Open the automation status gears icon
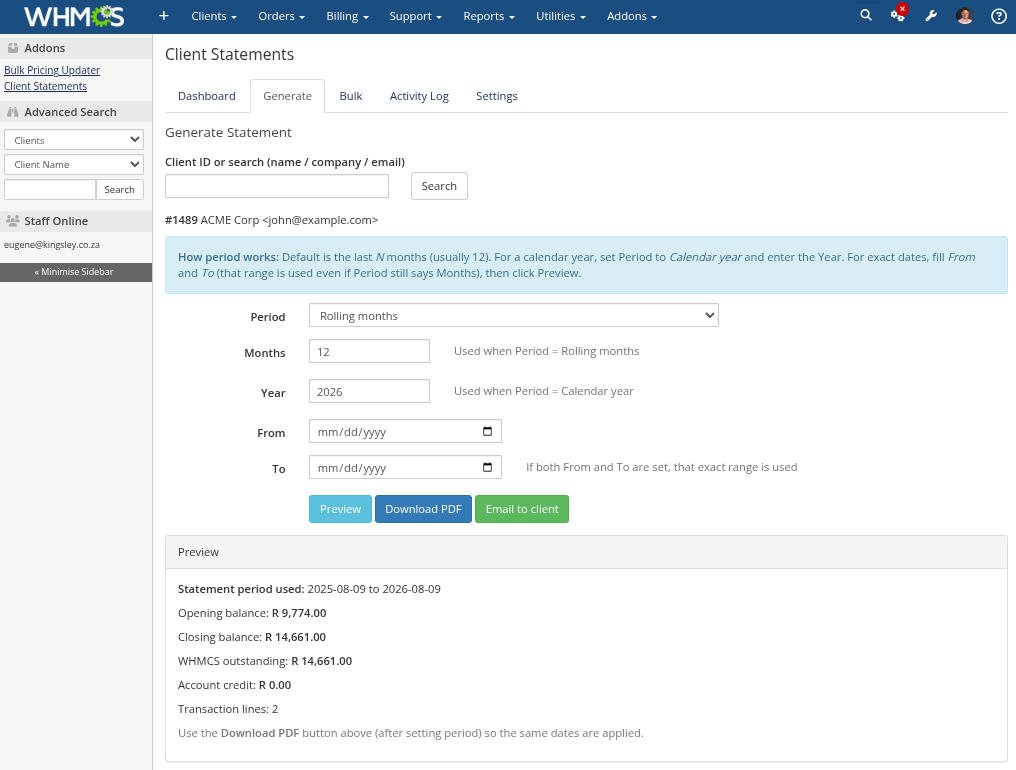 [898, 14]
